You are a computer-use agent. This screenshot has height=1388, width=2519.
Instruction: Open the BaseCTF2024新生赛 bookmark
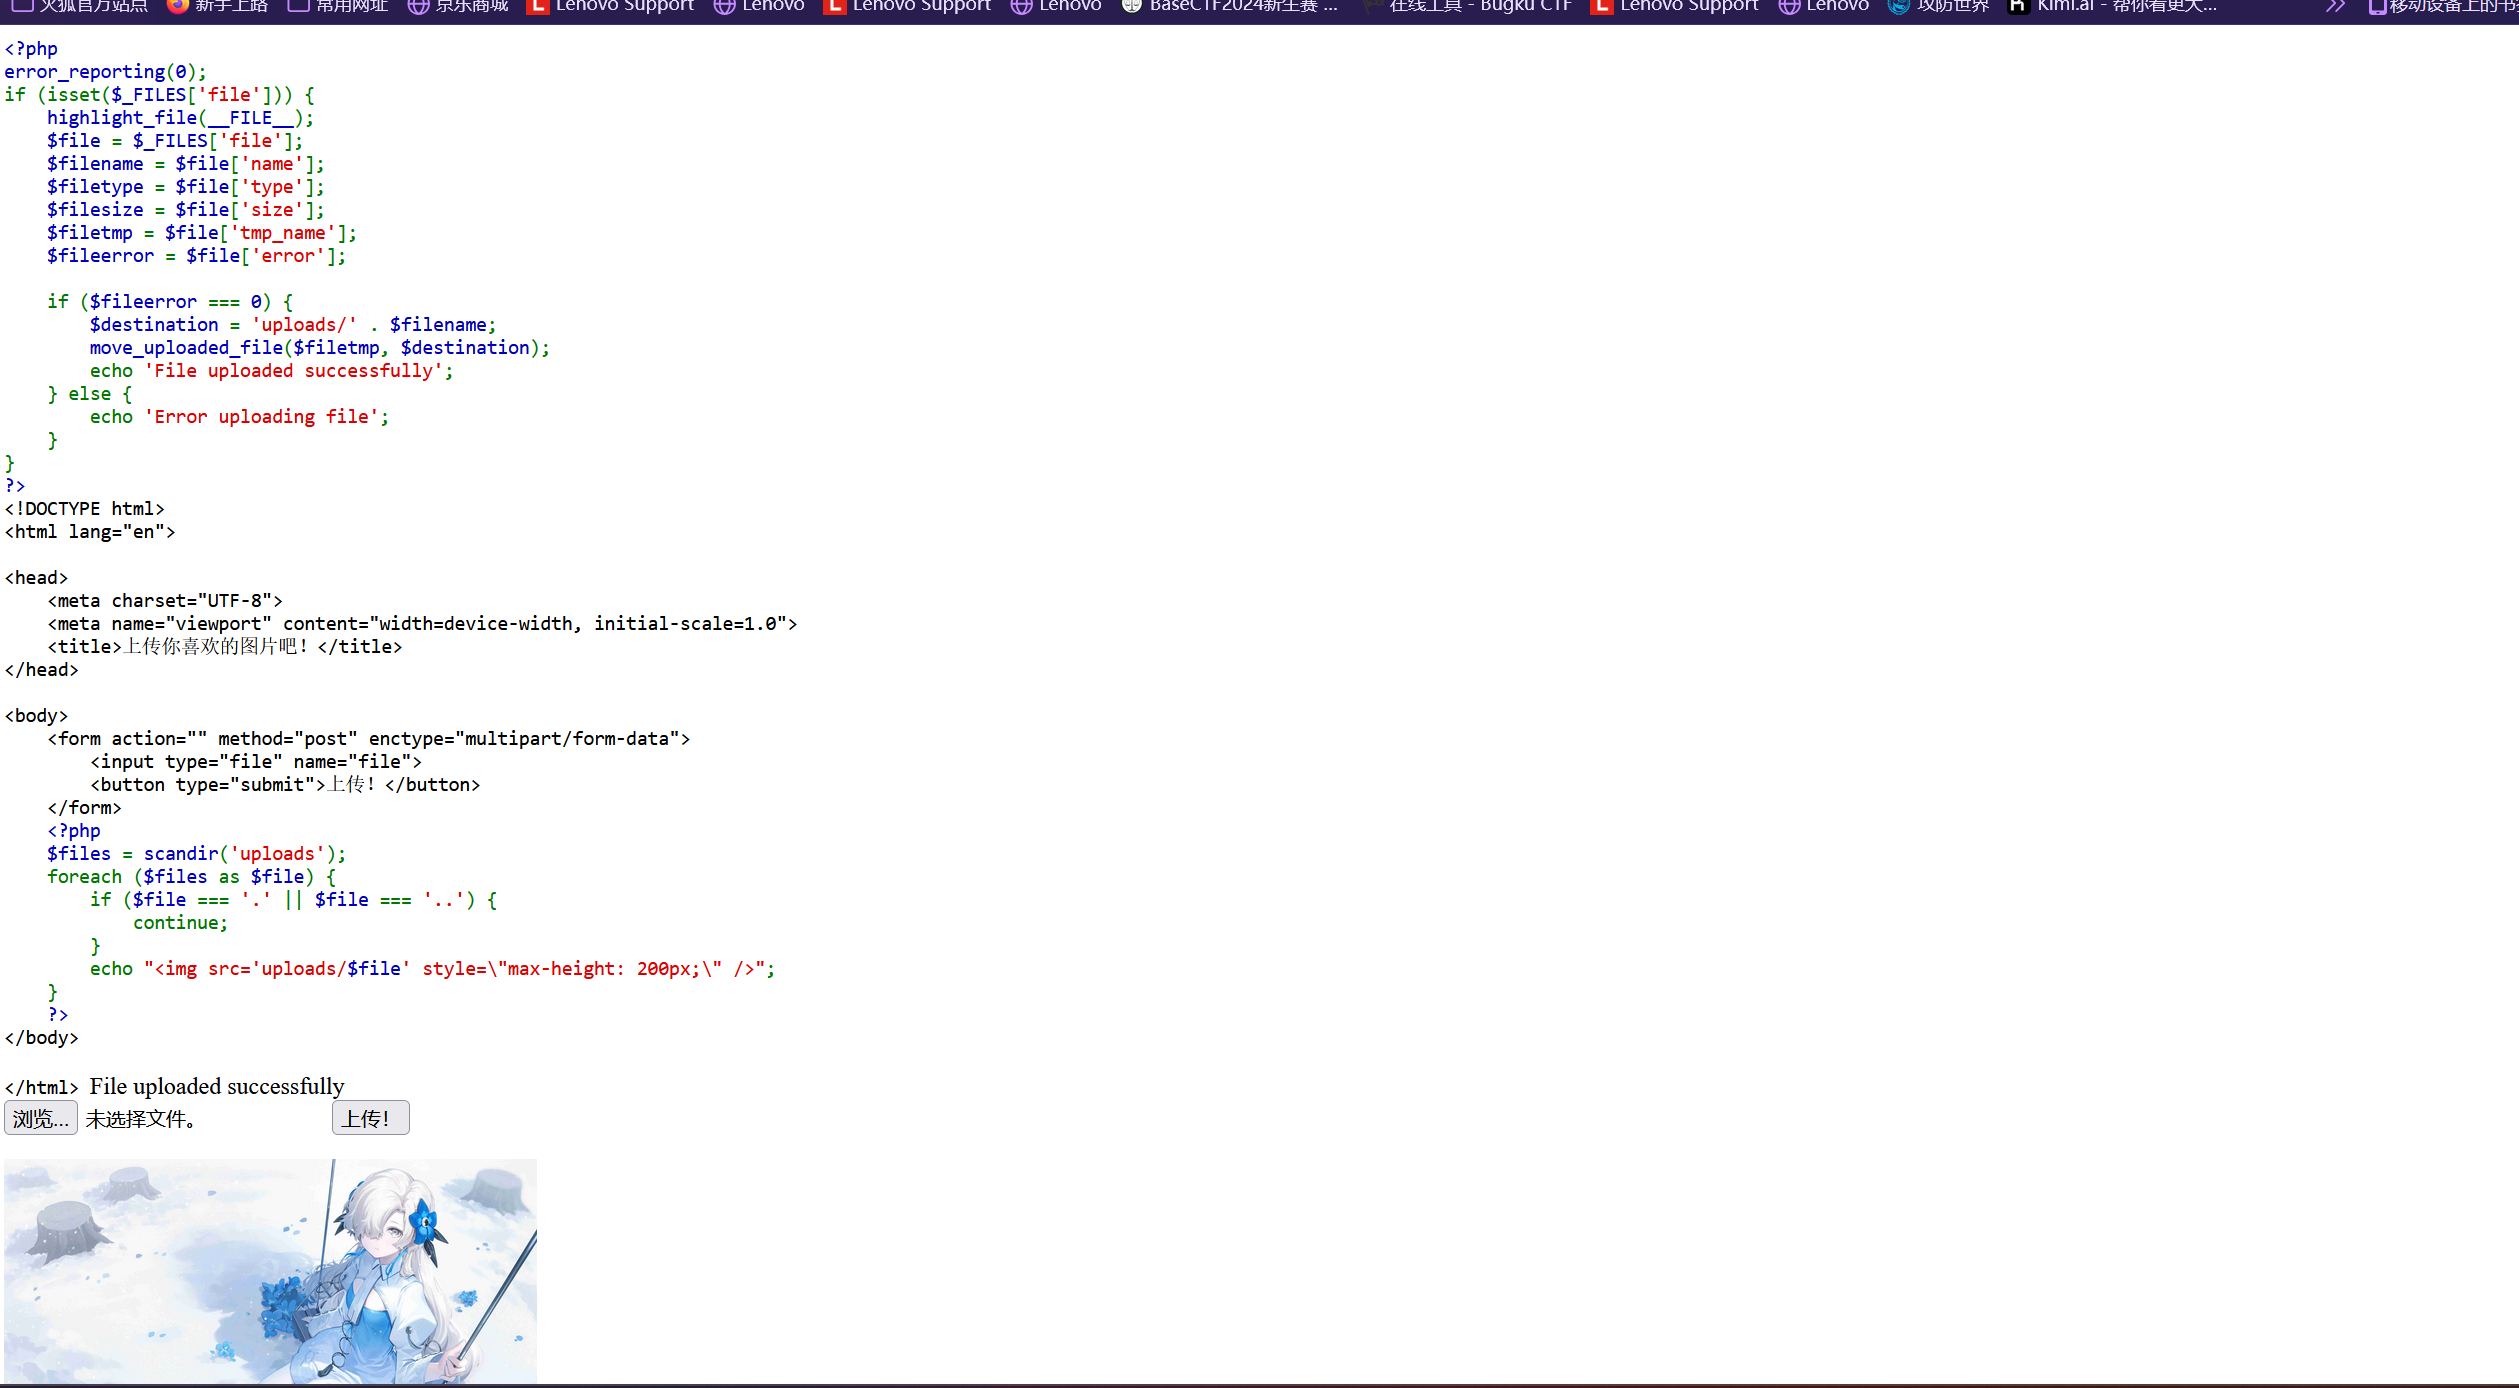click(x=1230, y=6)
